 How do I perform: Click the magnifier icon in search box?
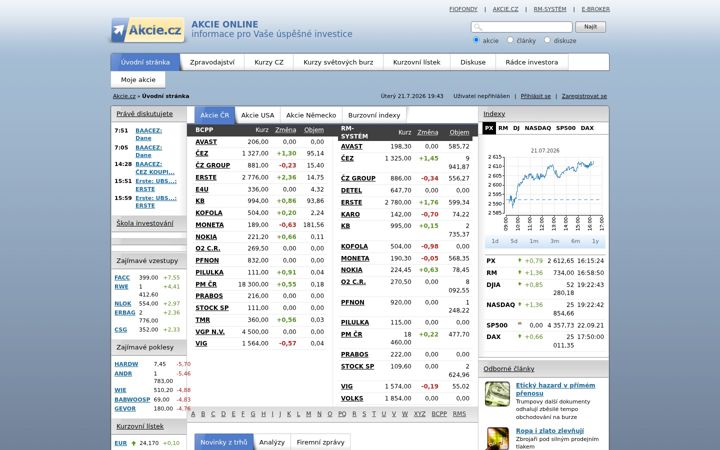478,27
